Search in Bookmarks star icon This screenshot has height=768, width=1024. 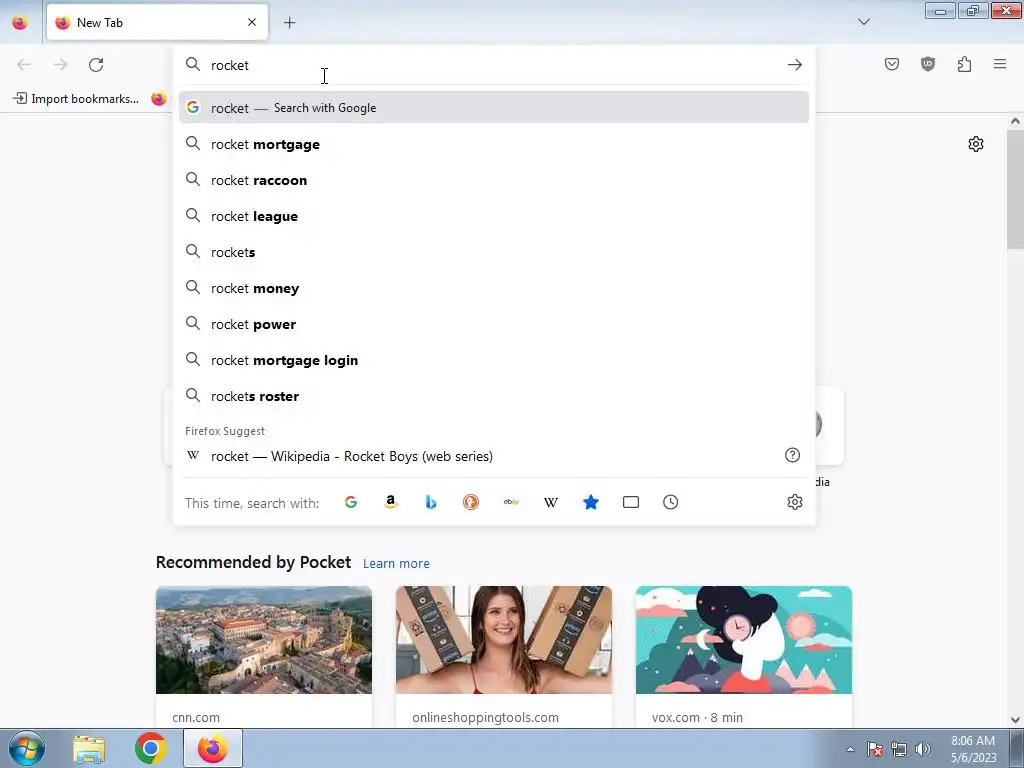pyautogui.click(x=590, y=502)
